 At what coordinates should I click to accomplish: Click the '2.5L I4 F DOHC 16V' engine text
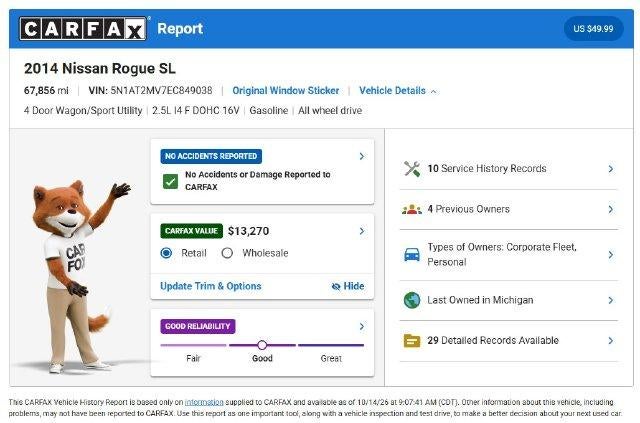(x=196, y=111)
